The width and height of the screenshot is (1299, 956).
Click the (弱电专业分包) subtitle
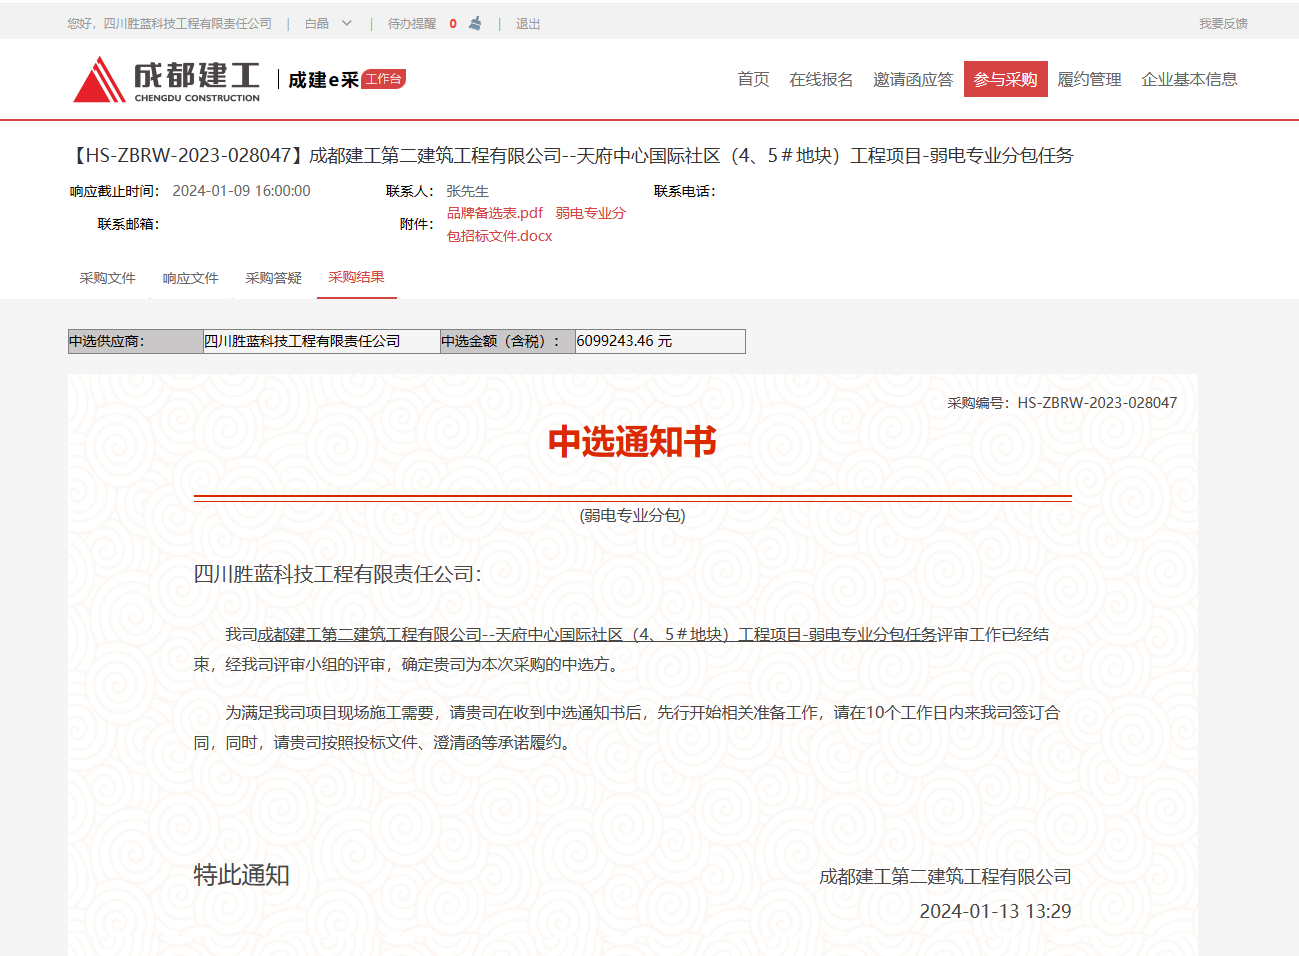[633, 515]
